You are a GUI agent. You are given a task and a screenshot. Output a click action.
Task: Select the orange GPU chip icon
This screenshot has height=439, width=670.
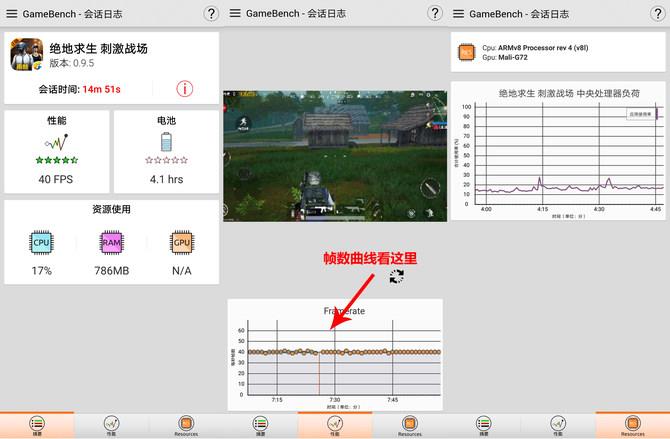[182, 242]
